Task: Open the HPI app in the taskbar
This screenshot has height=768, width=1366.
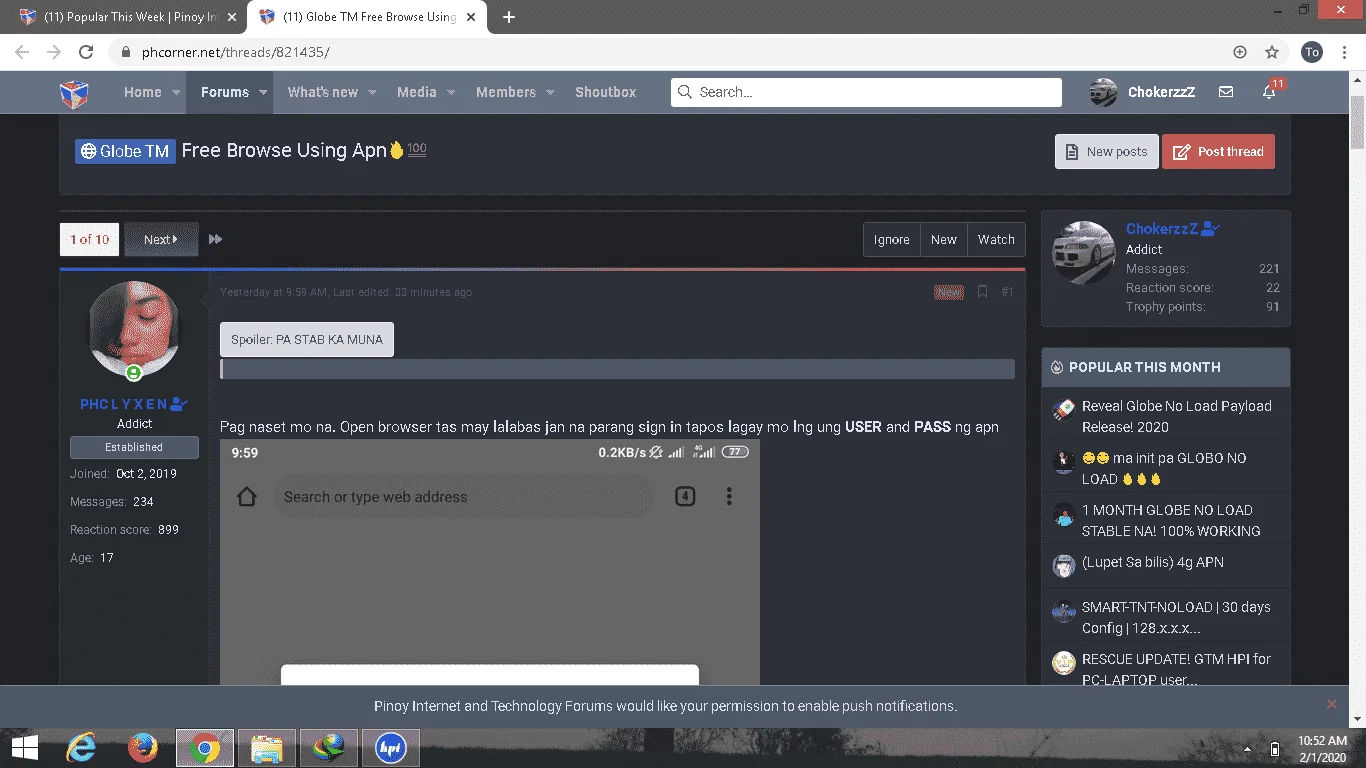Action: (x=391, y=747)
